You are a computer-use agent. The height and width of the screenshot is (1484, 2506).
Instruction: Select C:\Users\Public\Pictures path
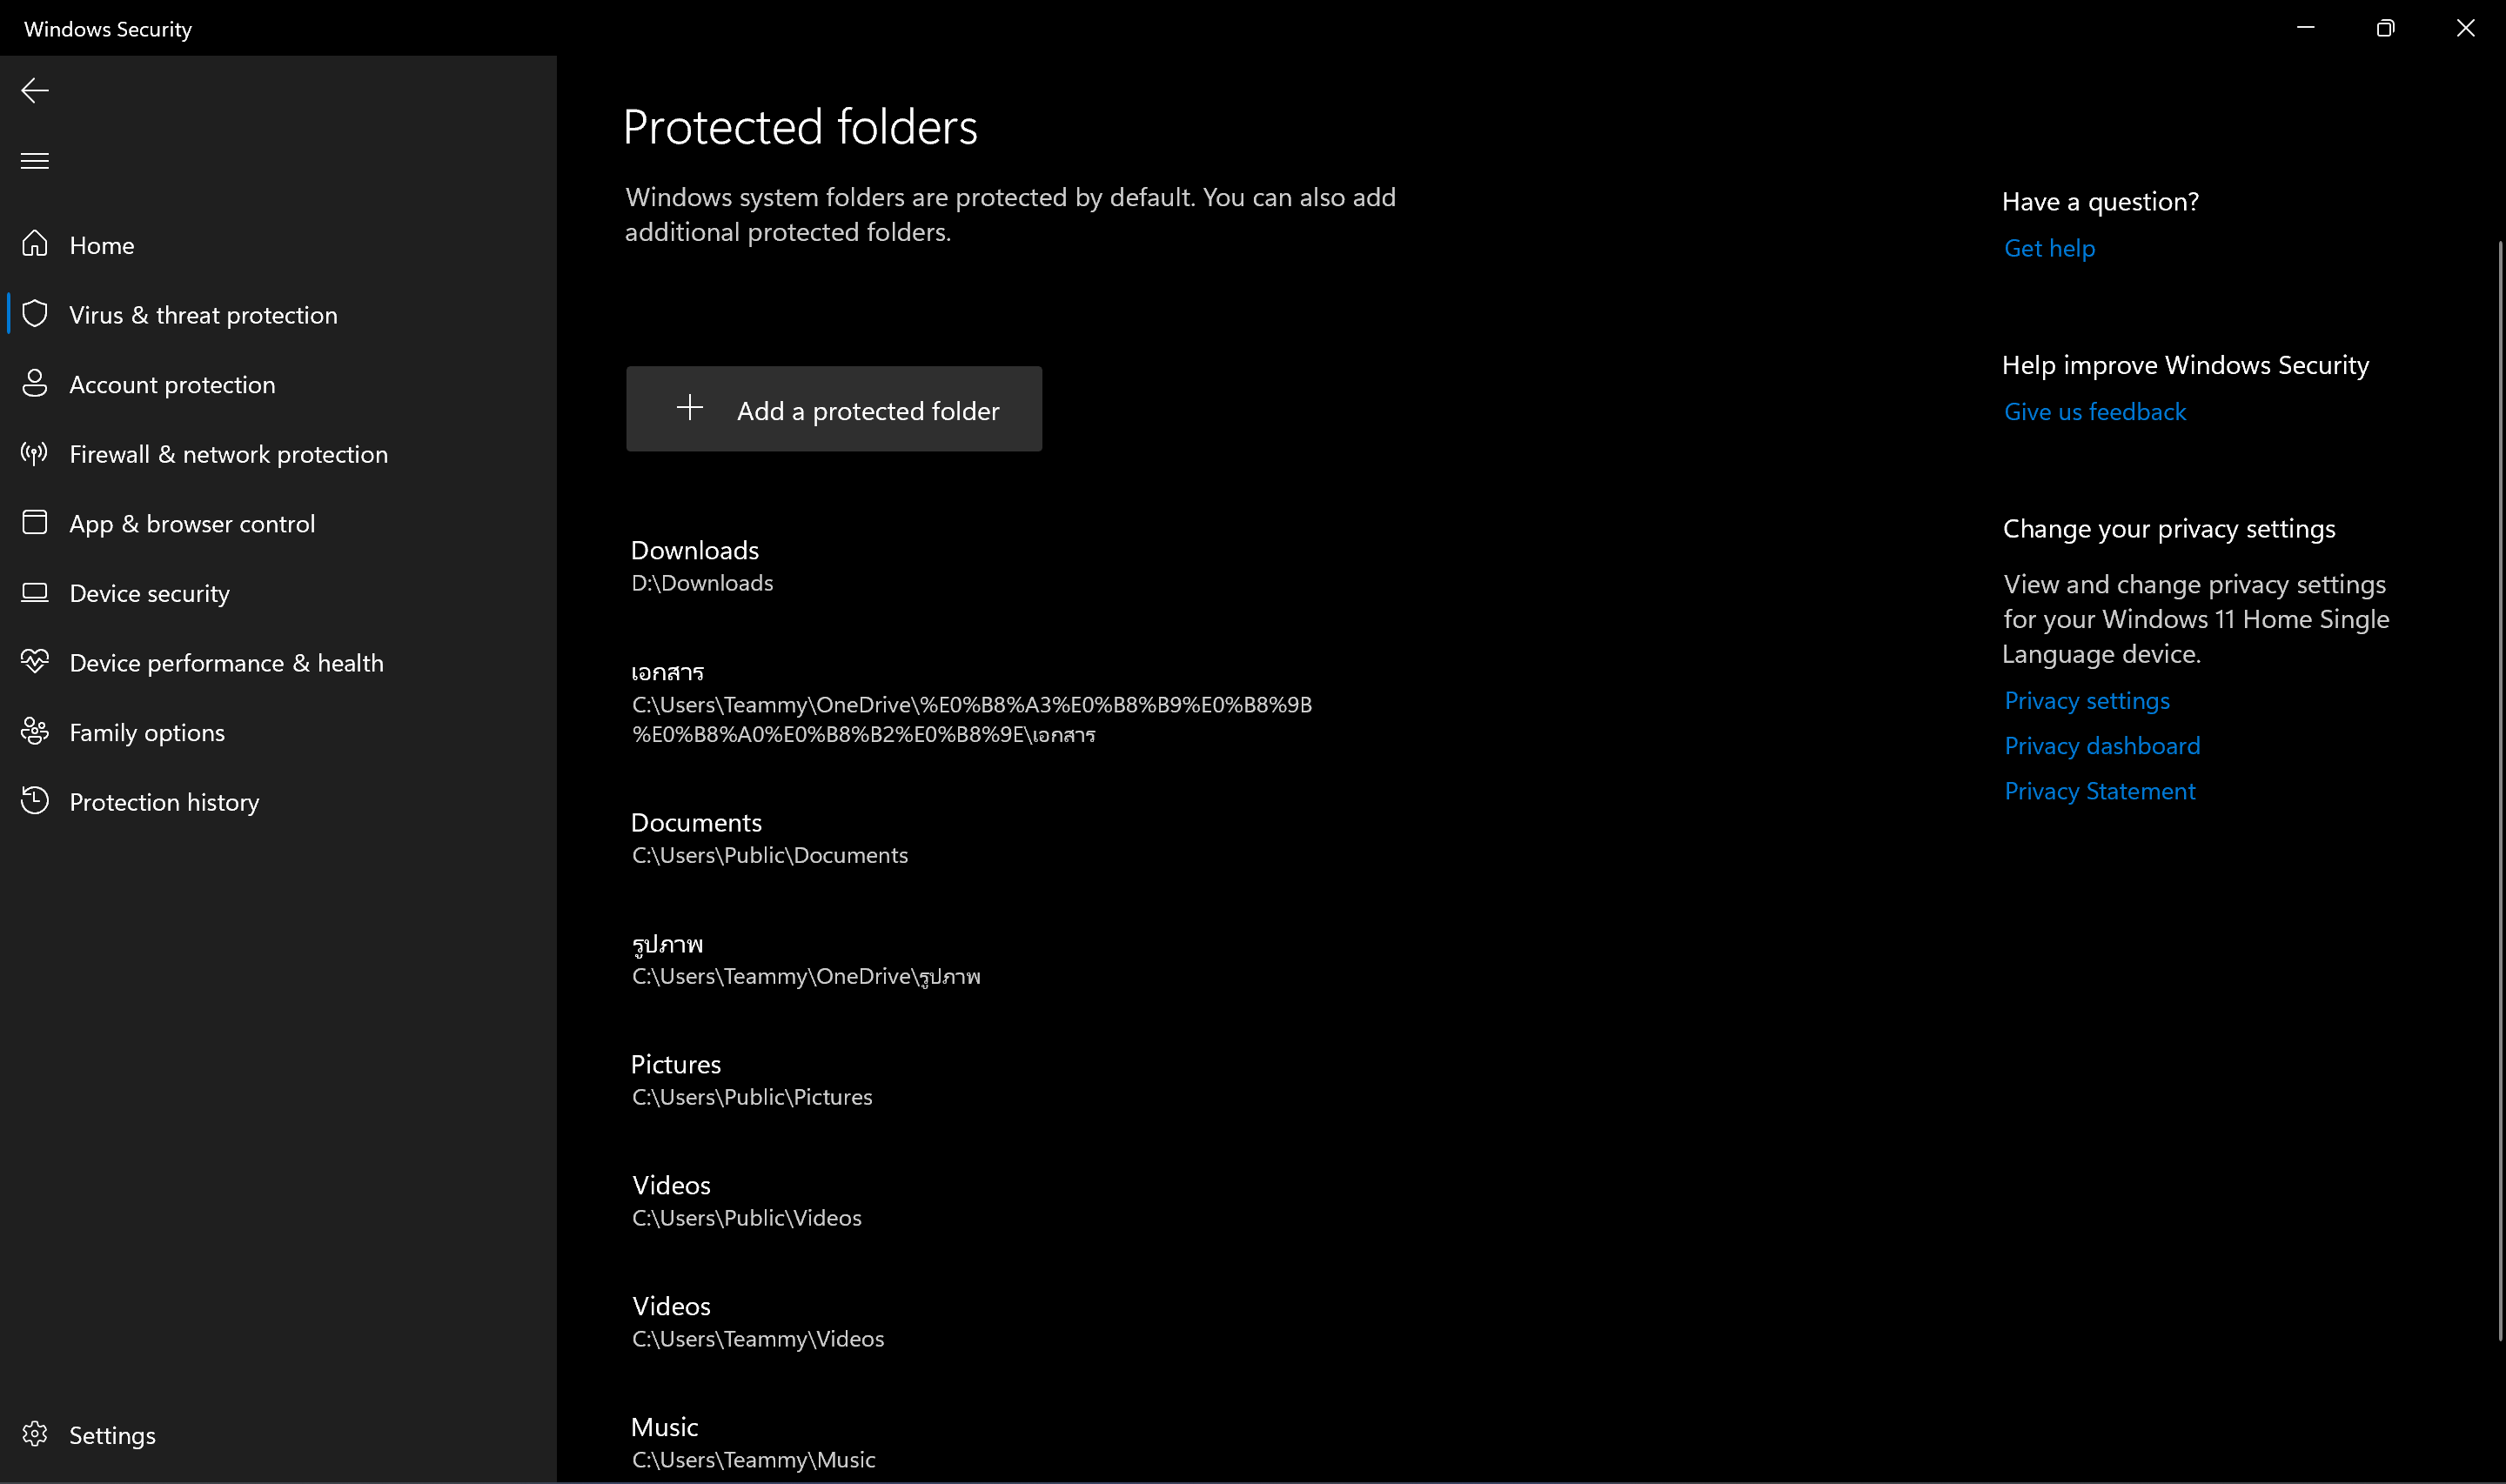pos(752,1097)
